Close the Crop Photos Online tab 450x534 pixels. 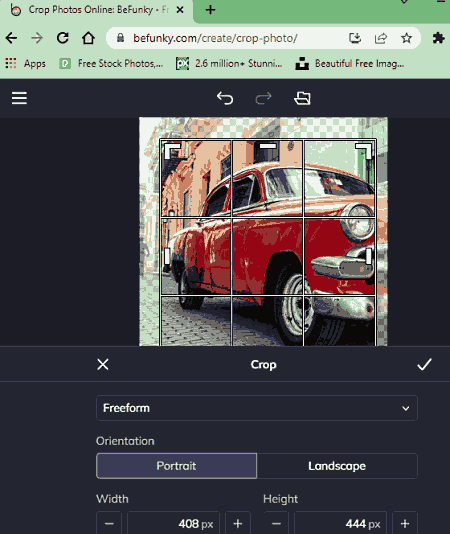(x=180, y=10)
